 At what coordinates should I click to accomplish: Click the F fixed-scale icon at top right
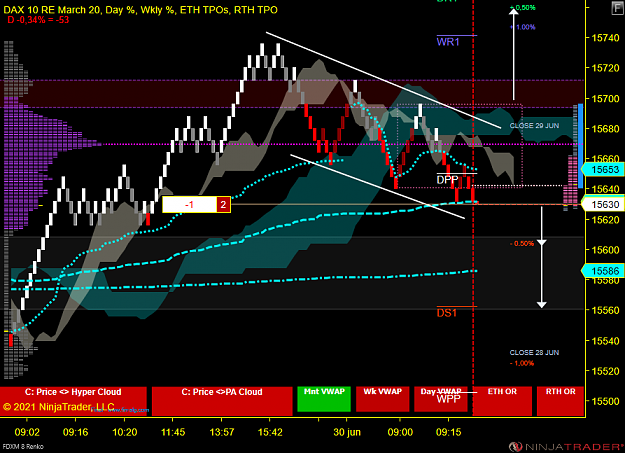pos(617,8)
